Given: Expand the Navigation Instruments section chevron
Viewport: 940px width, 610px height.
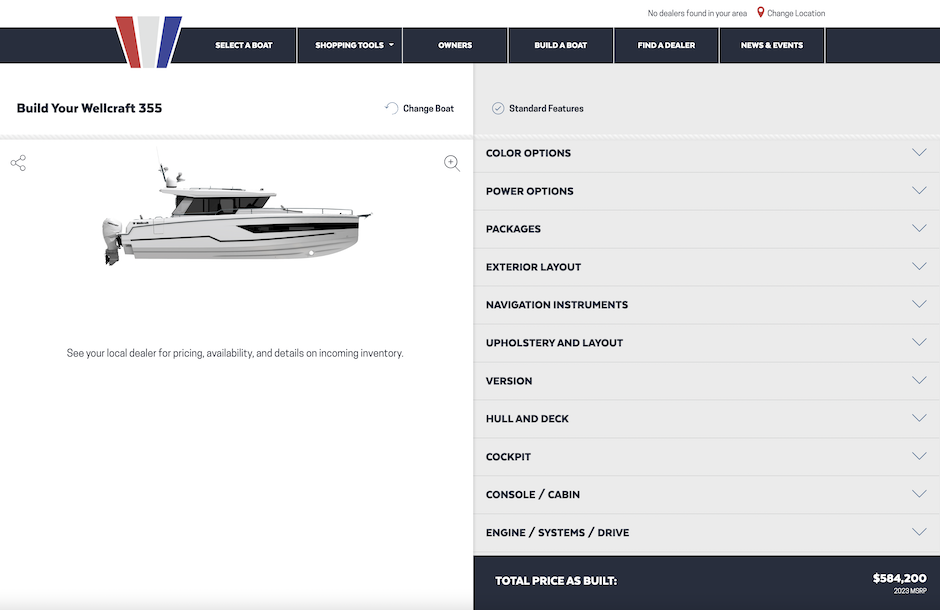Looking at the screenshot, I should (x=919, y=304).
